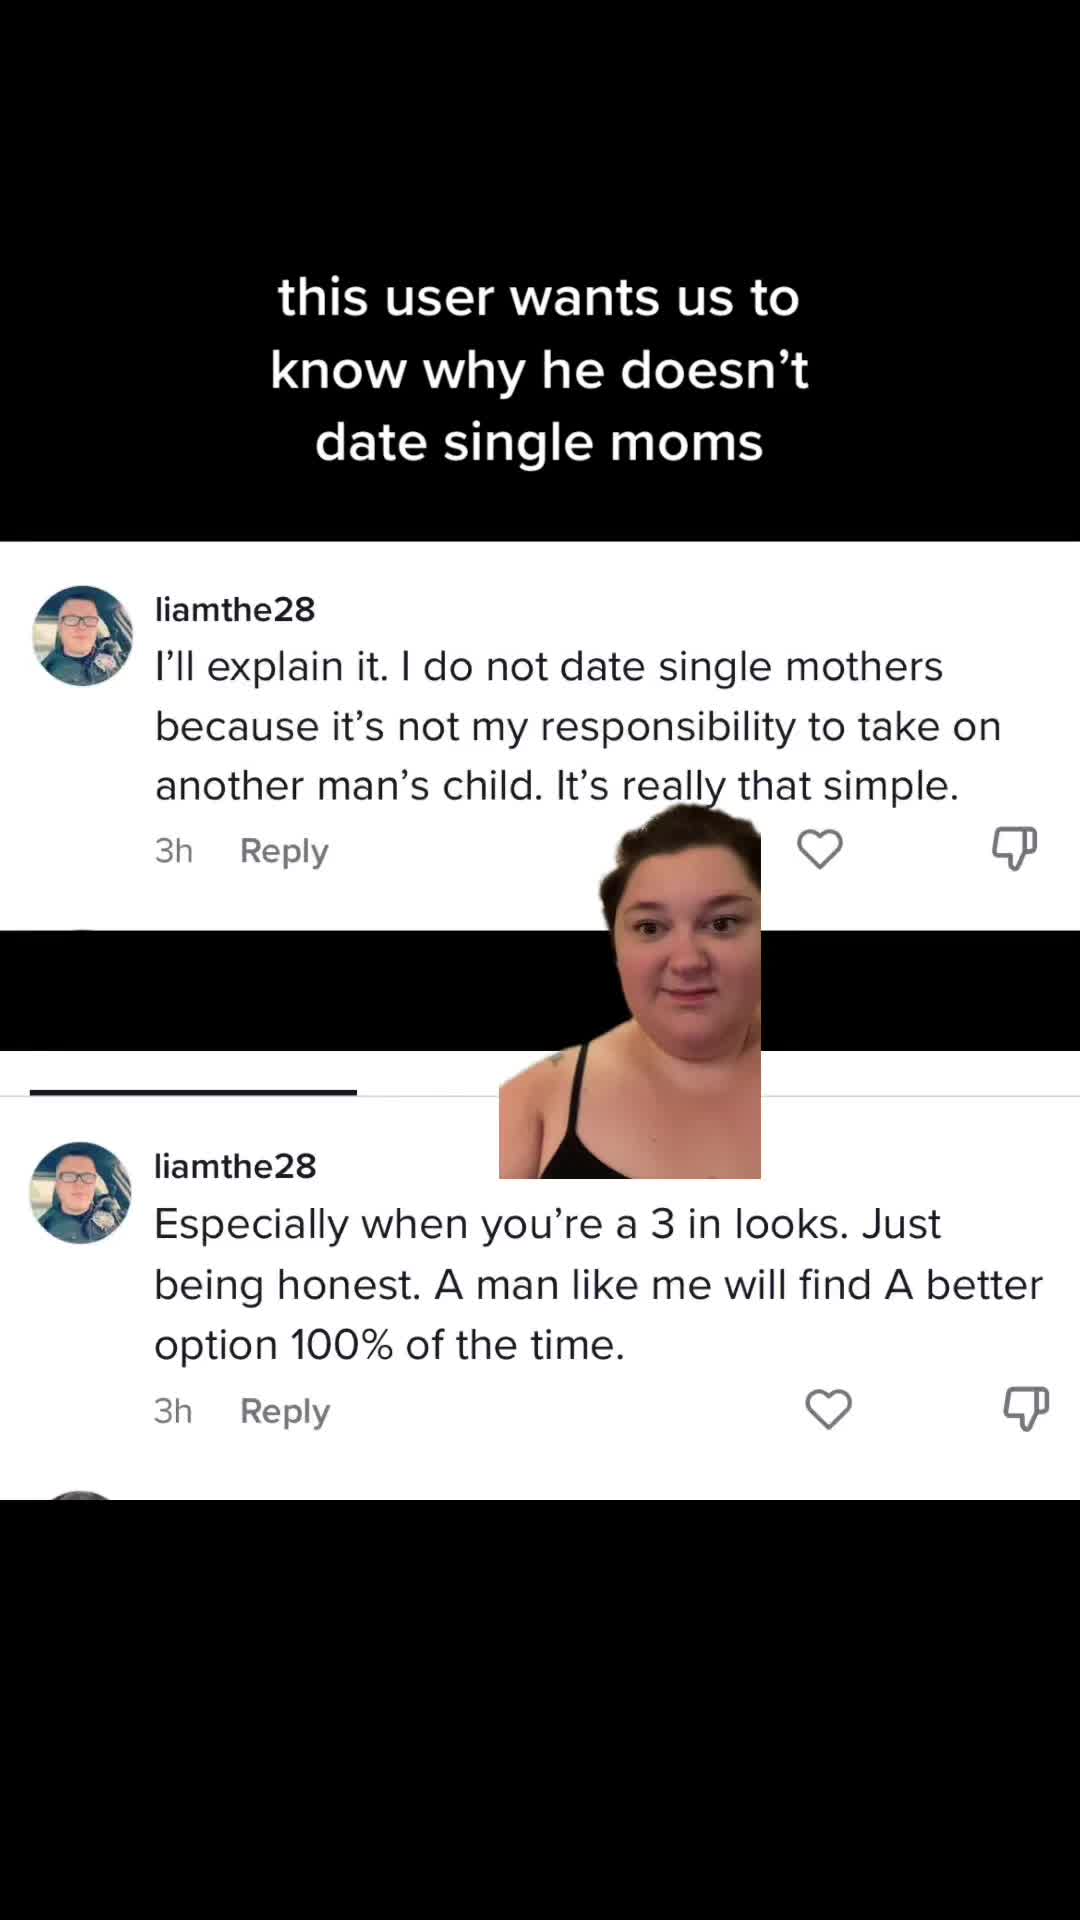Tap the empty black area below the comments

[540, 1700]
